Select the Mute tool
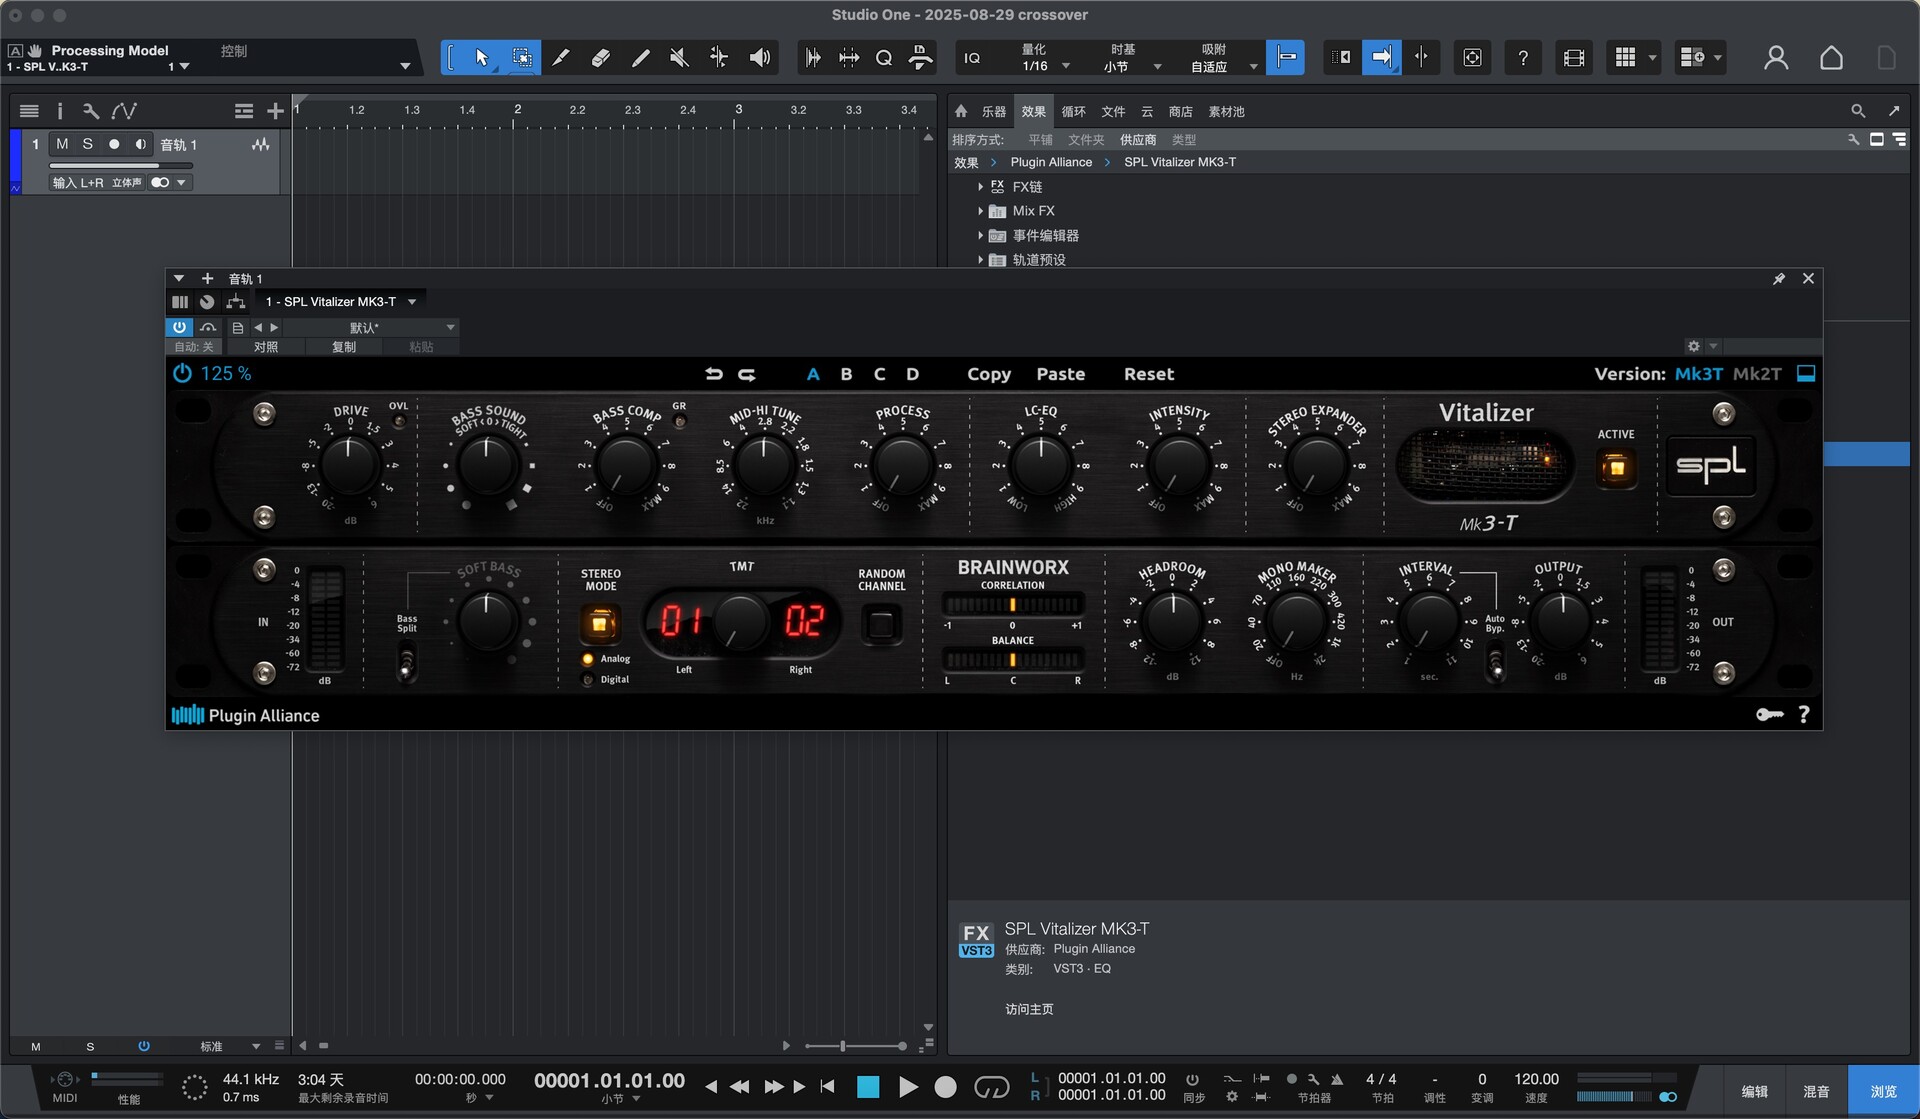1920x1119 pixels. [x=680, y=58]
